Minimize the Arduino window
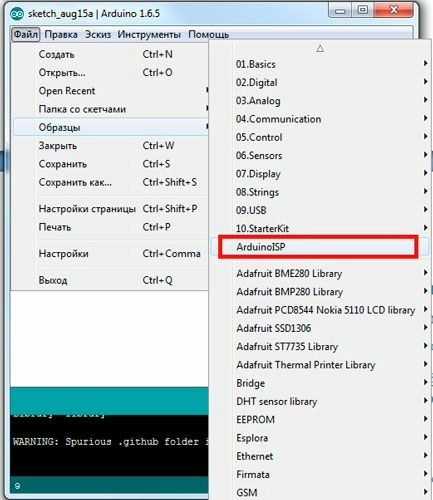The height and width of the screenshot is (500, 433). [x=340, y=11]
